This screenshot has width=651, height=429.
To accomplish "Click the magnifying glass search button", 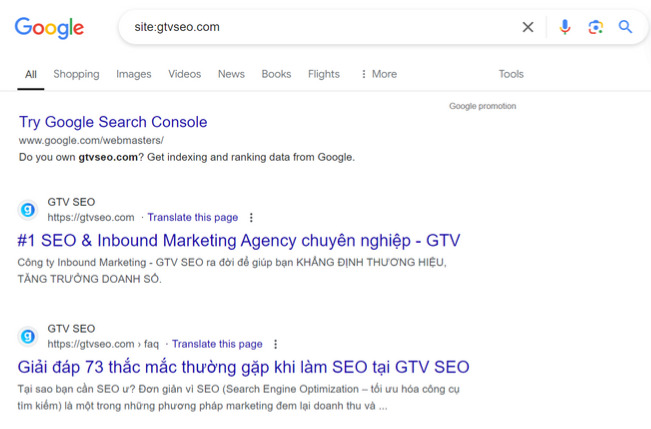I will (625, 27).
